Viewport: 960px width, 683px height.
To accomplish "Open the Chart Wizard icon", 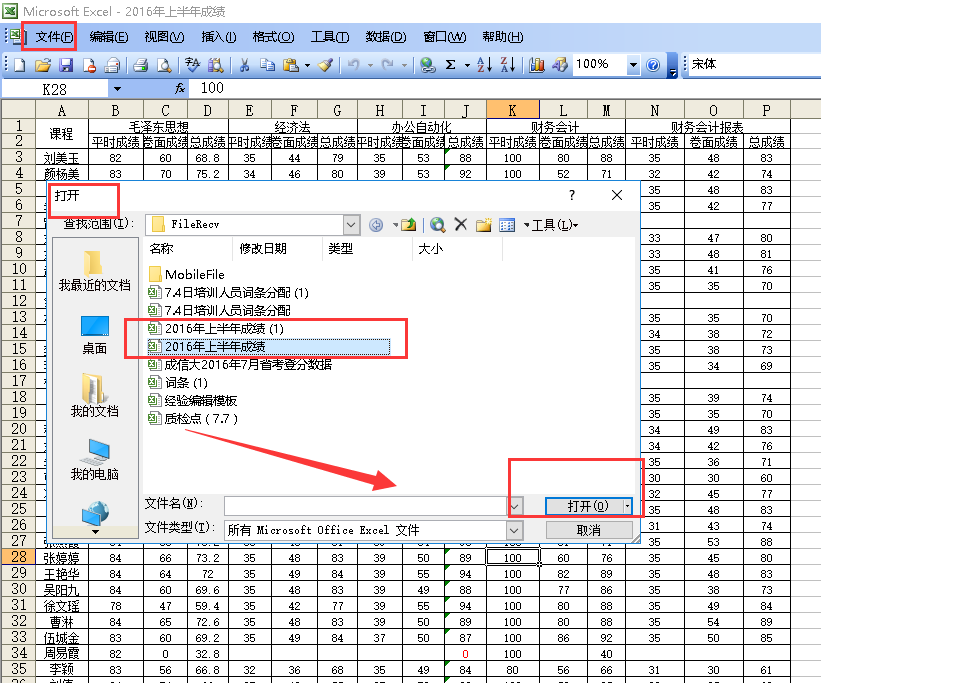I will coord(537,65).
